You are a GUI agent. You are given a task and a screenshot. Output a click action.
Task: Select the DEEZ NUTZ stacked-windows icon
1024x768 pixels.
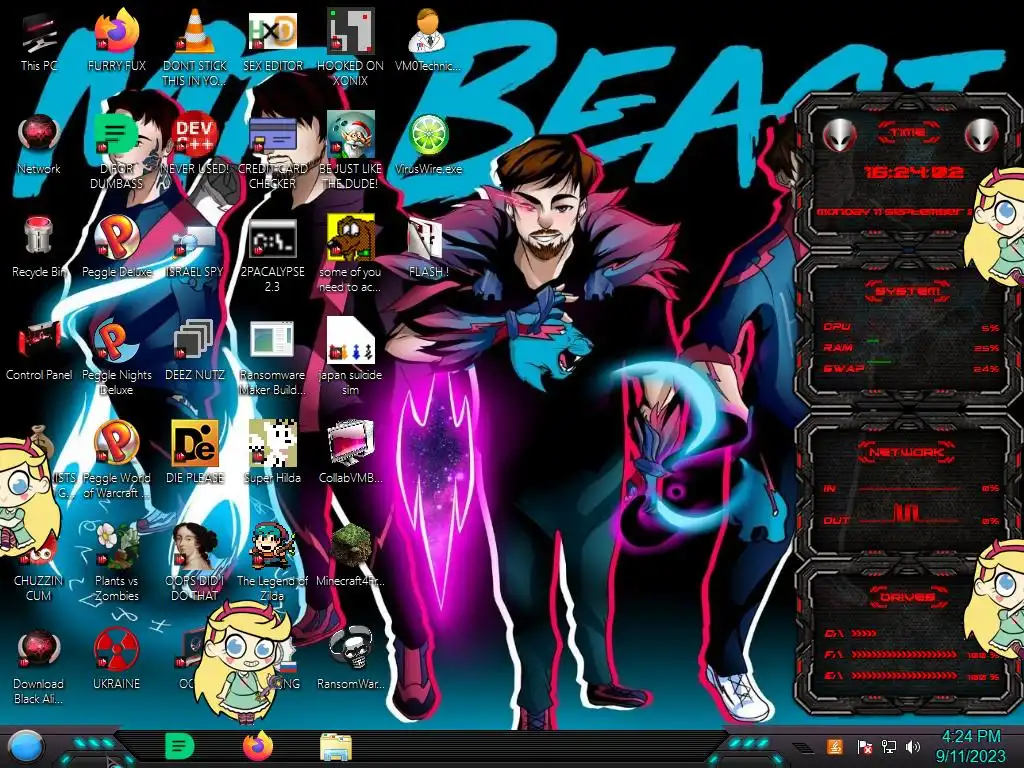pyautogui.click(x=195, y=351)
